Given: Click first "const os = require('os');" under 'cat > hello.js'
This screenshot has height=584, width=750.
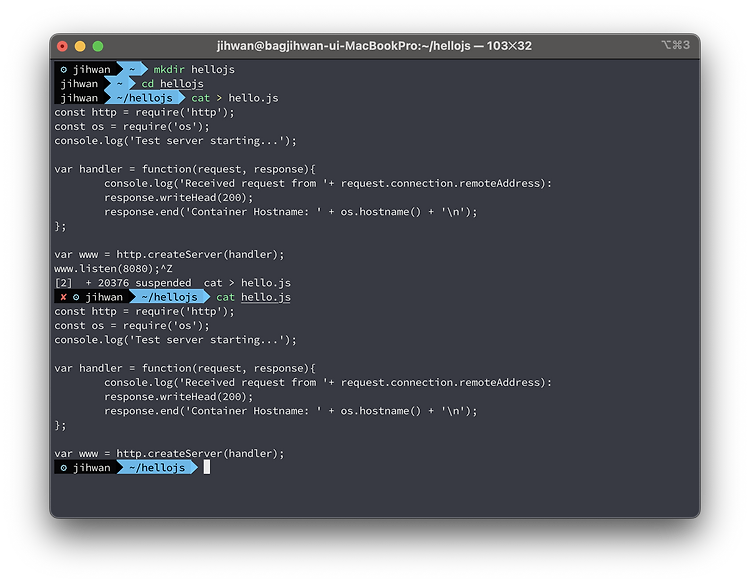Looking at the screenshot, I should (x=132, y=127).
